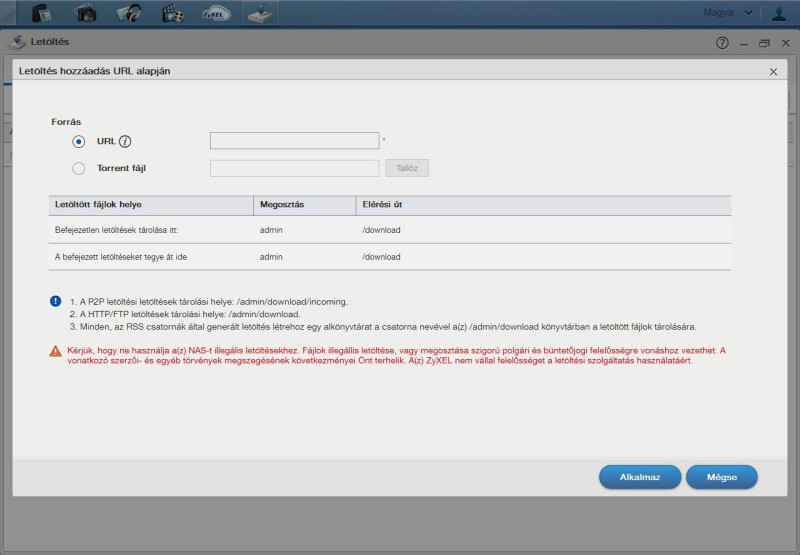The width and height of the screenshot is (800, 555).
Task: Expand the Magyar language dropdown
Action: (x=728, y=13)
